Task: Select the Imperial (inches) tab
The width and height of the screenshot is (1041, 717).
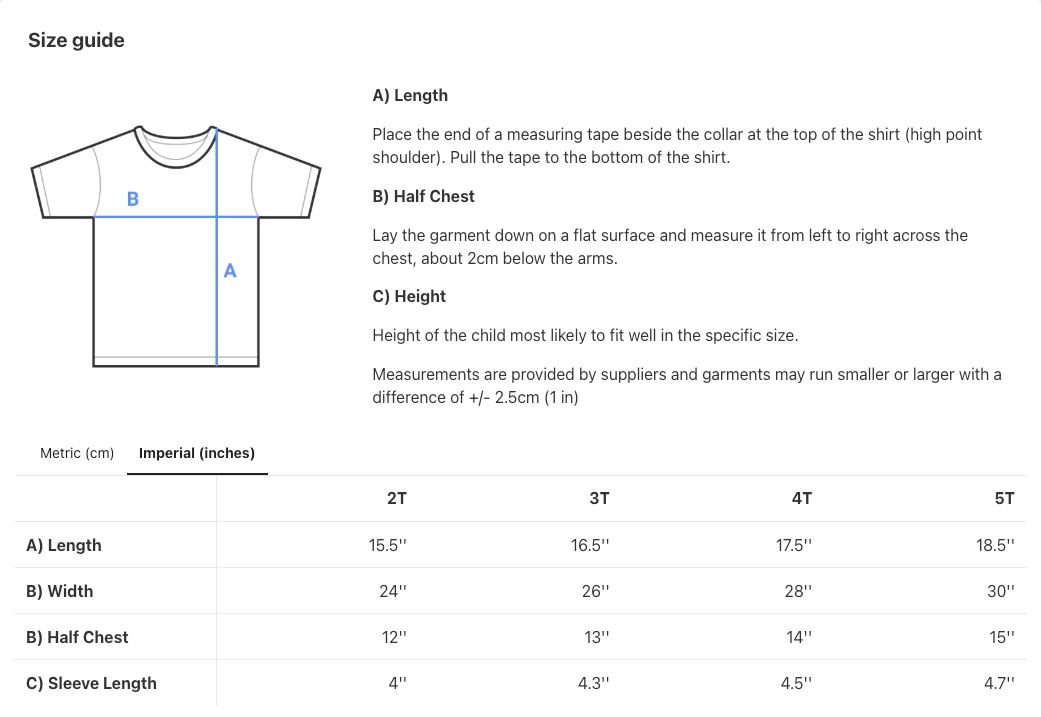Action: [197, 453]
